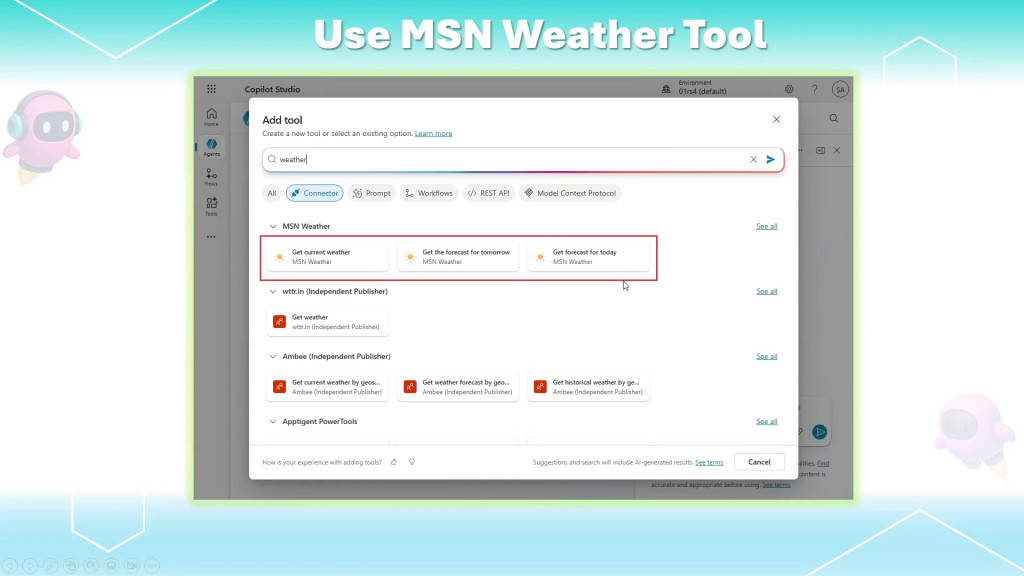Click See all for MSN Weather
The width and height of the screenshot is (1024, 576).
tap(767, 227)
